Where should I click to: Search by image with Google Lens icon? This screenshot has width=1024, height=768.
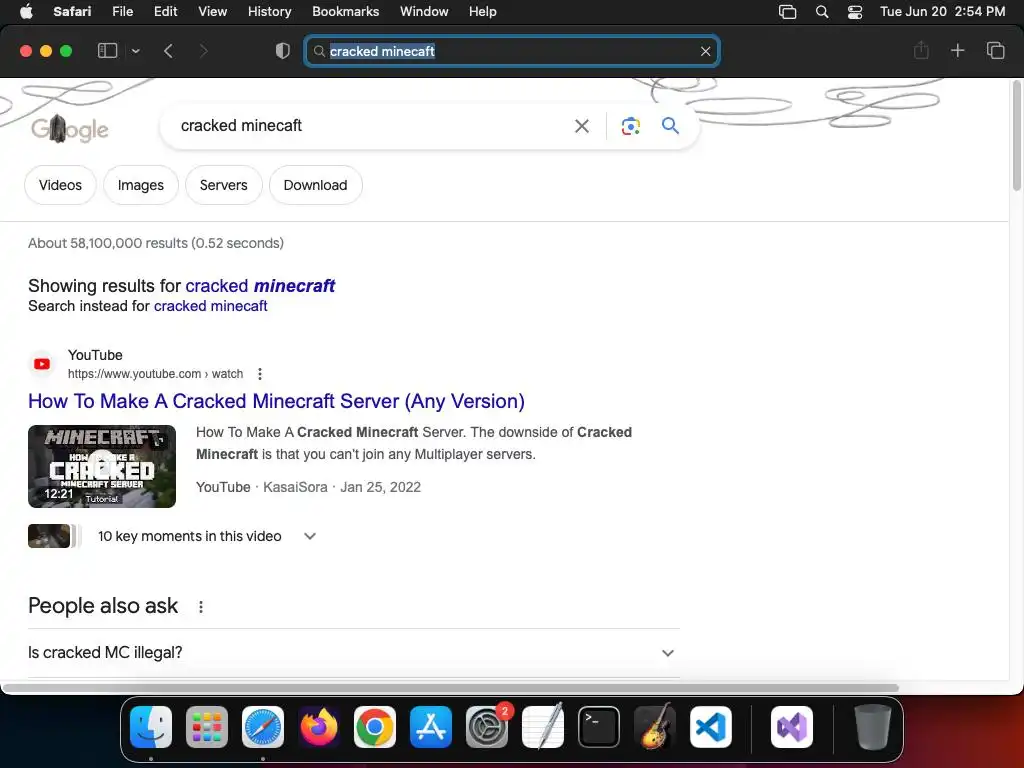pos(630,126)
